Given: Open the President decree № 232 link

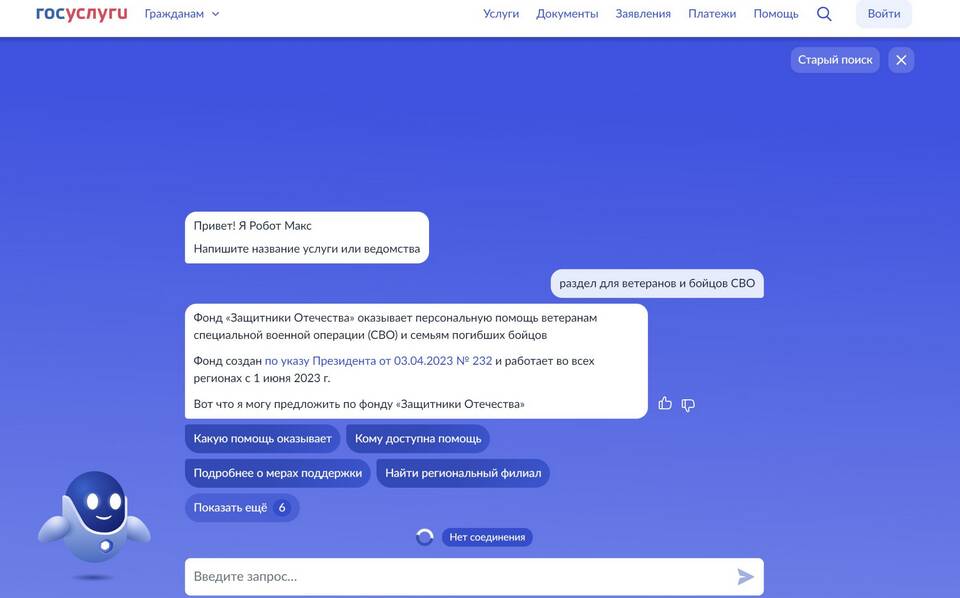Looking at the screenshot, I should point(378,361).
